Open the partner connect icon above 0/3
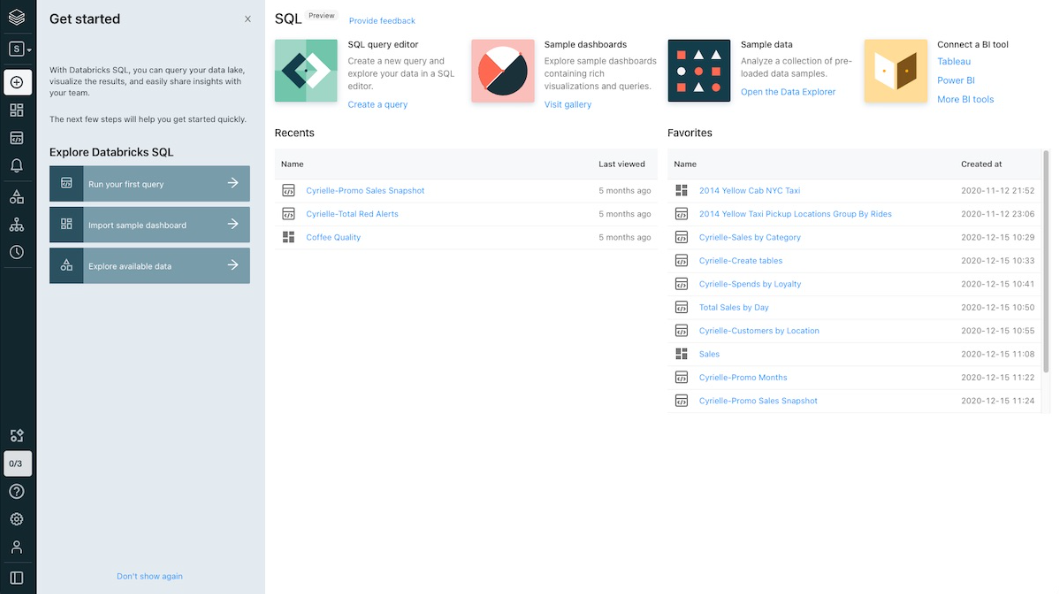1059x594 pixels. click(x=17, y=435)
